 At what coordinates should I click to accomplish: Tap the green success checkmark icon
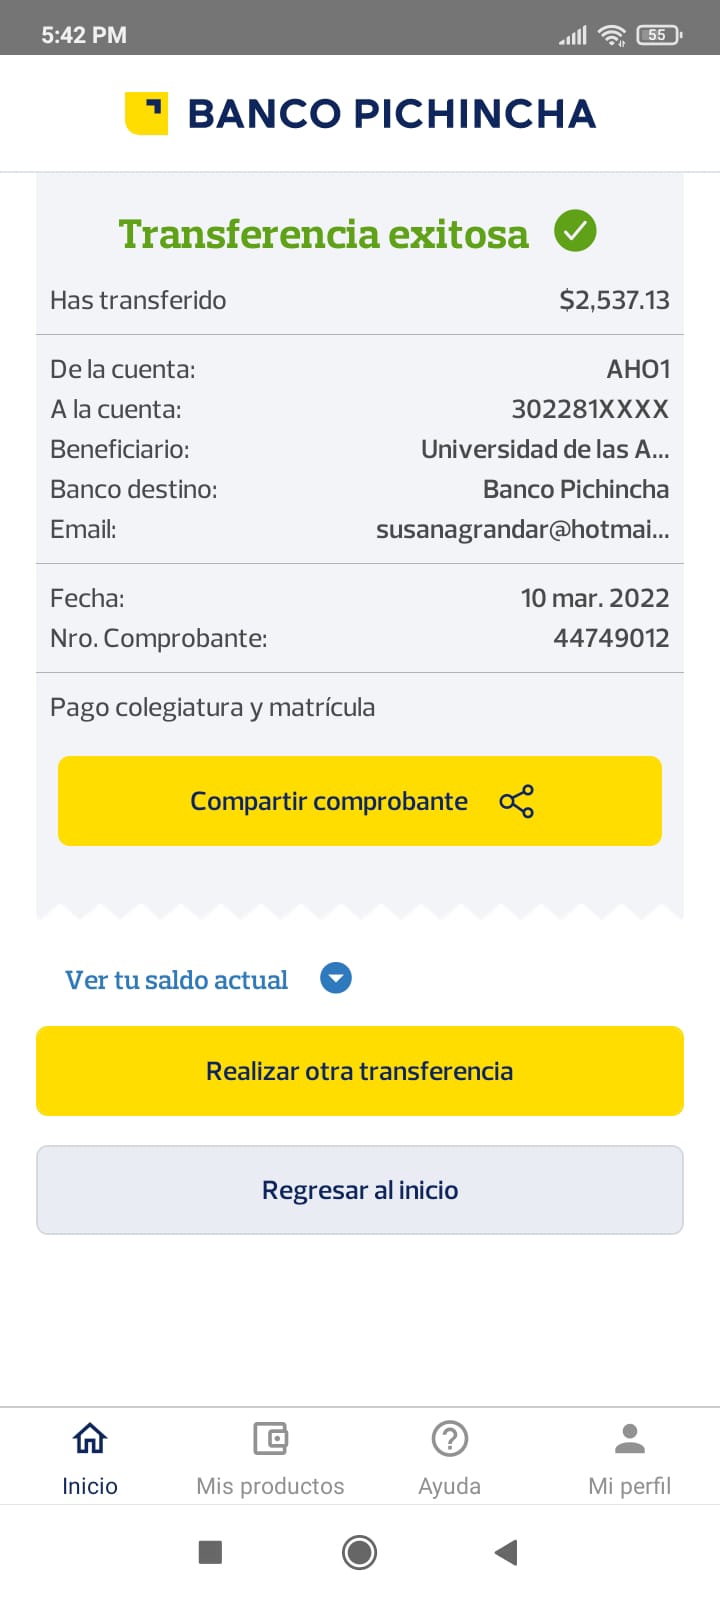(x=575, y=231)
